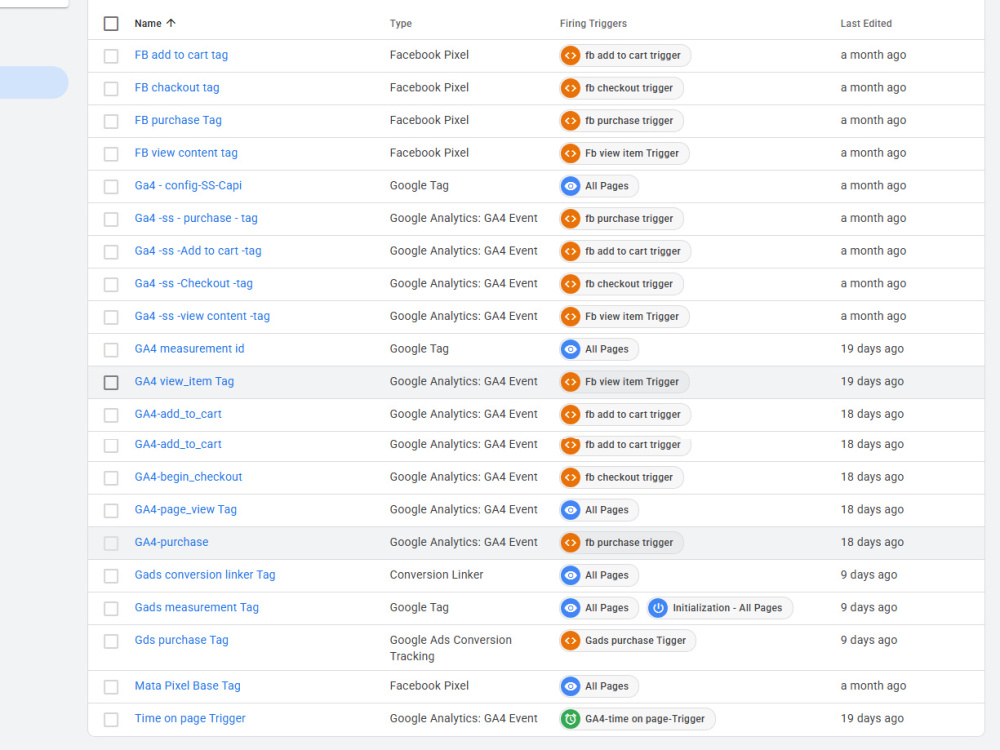Open Gads conversion linker Tag
Image resolution: width=1000 pixels, height=750 pixels.
pyautogui.click(x=205, y=575)
